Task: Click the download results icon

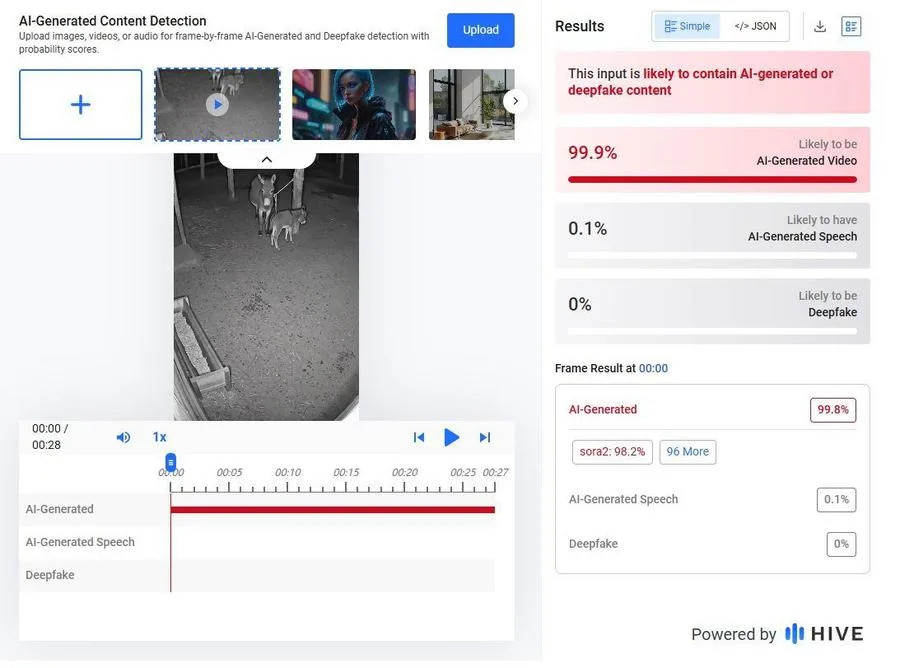Action: [x=819, y=25]
